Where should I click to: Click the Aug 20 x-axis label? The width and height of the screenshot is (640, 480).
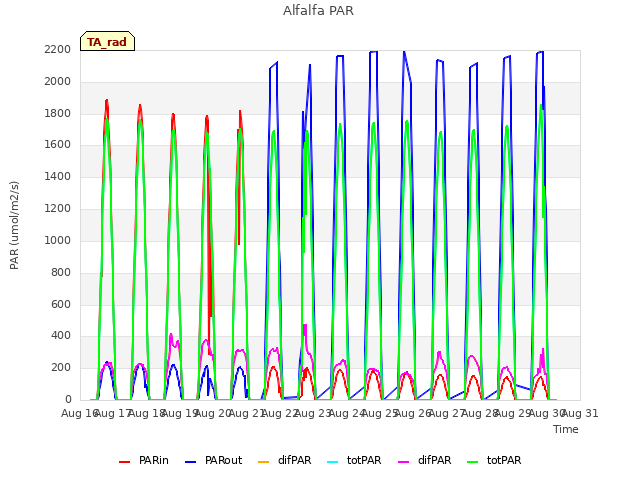tap(213, 413)
